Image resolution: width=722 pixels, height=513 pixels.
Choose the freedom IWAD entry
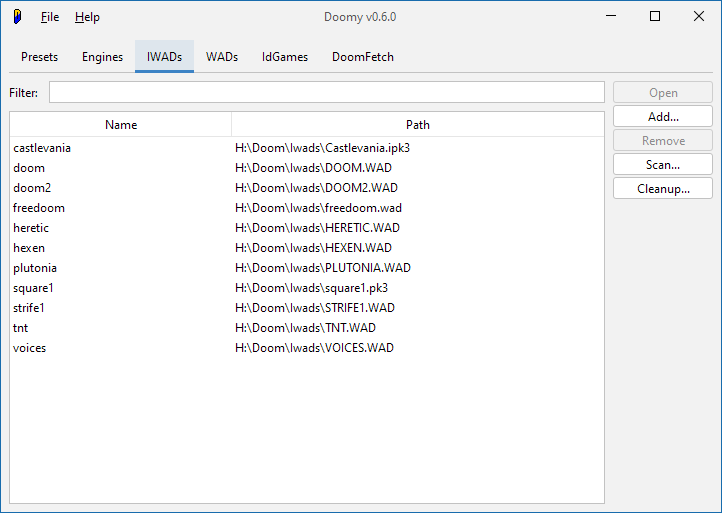[x=39, y=208]
